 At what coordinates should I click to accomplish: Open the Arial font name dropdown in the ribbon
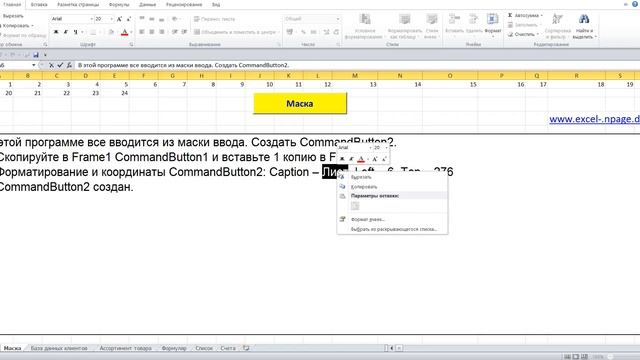point(91,19)
